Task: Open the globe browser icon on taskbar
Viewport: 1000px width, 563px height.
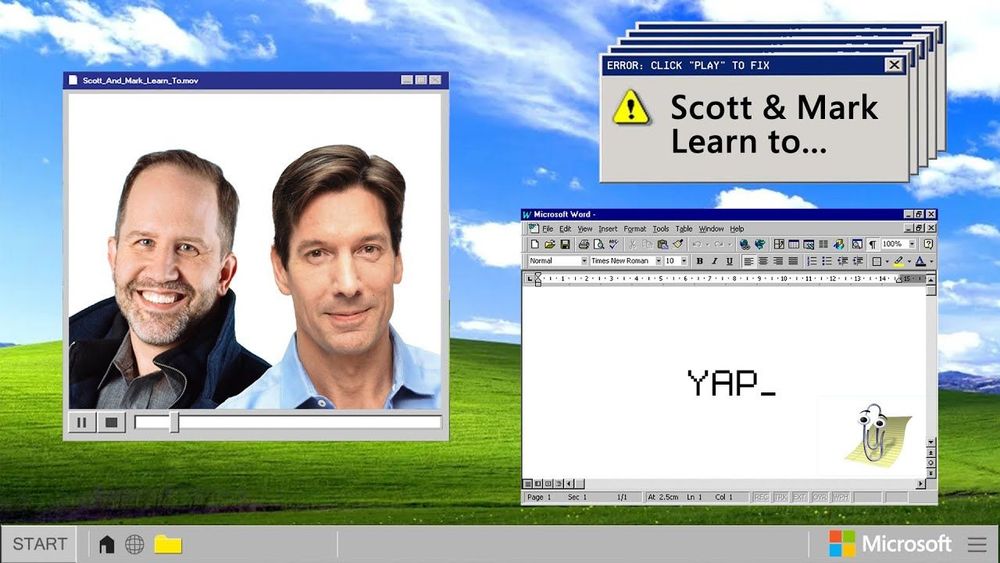Action: click(135, 544)
